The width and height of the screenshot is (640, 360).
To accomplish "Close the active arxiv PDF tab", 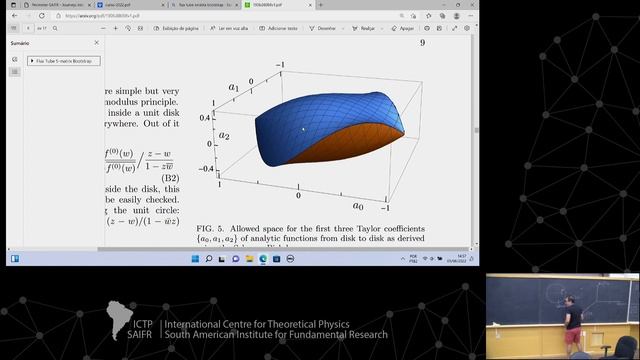I will point(310,5).
